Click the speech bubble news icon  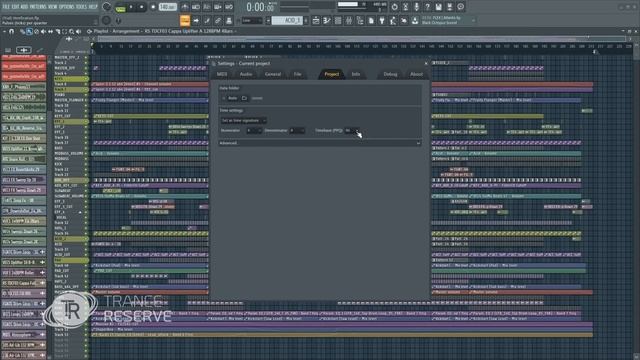pos(460,7)
